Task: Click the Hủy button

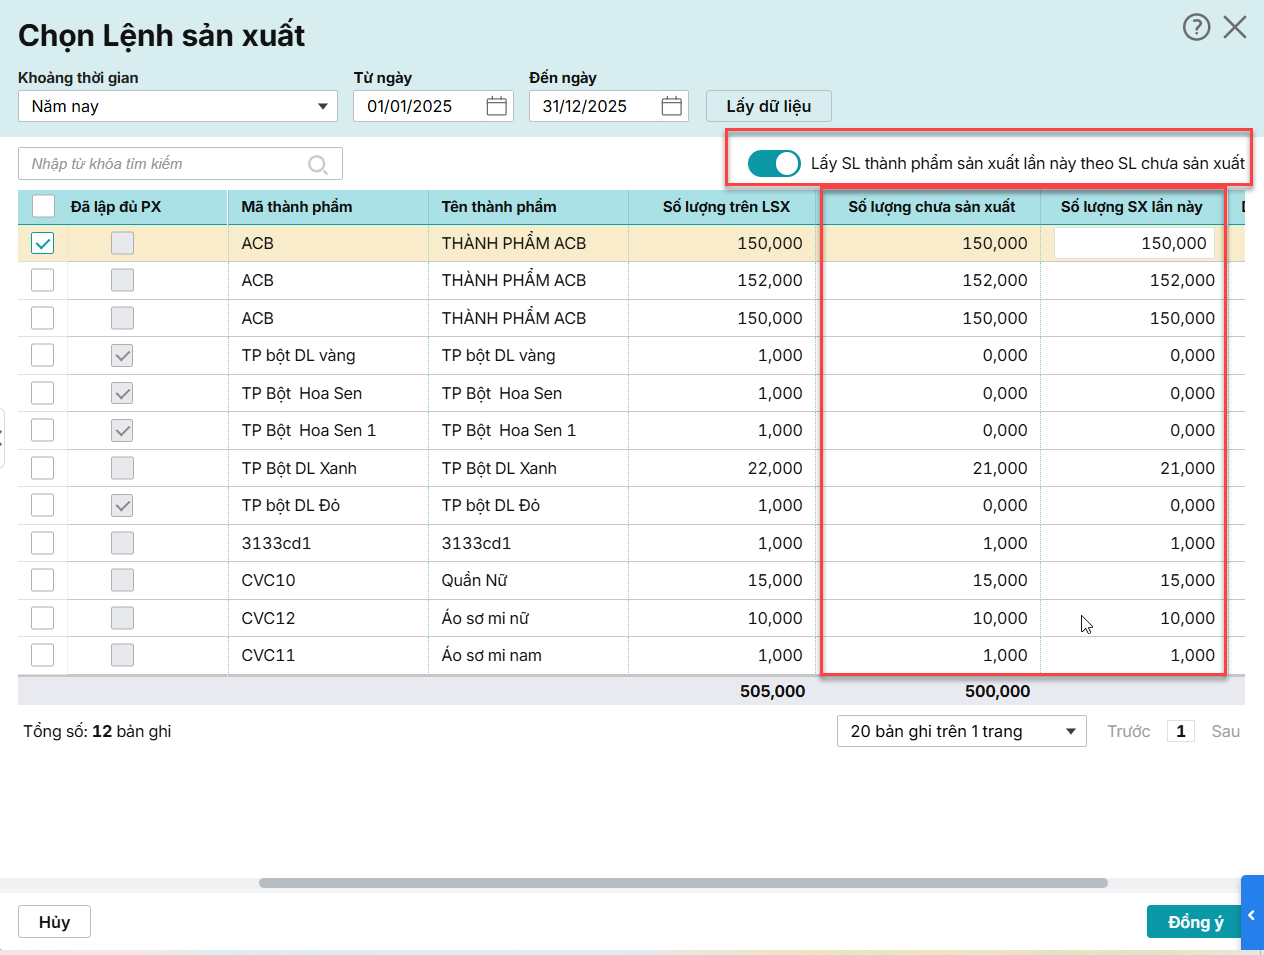Action: (54, 922)
